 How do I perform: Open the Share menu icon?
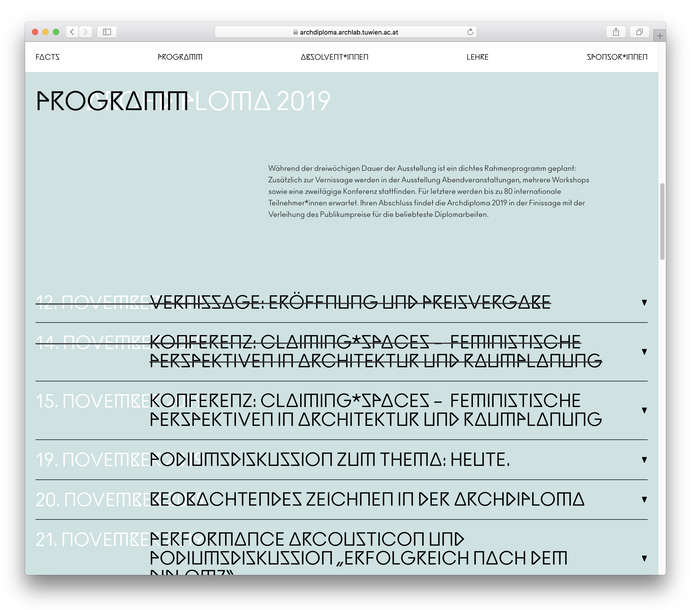click(x=616, y=32)
